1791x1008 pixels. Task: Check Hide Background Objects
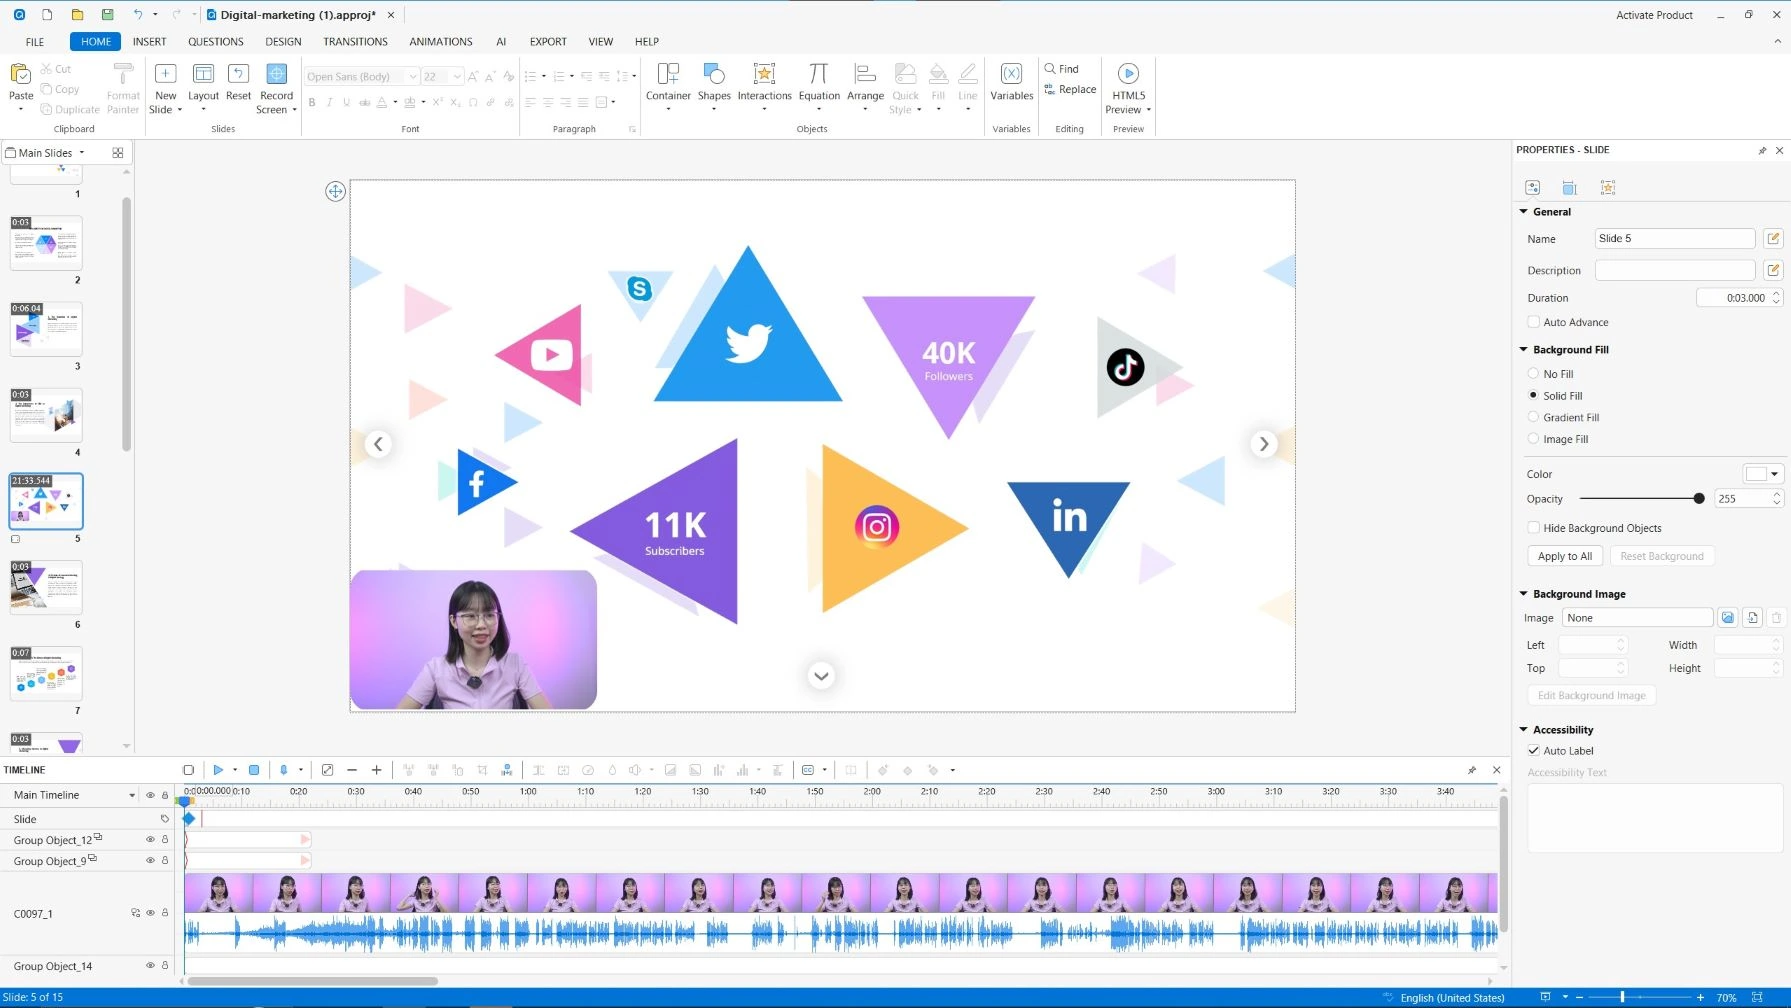(x=1533, y=528)
